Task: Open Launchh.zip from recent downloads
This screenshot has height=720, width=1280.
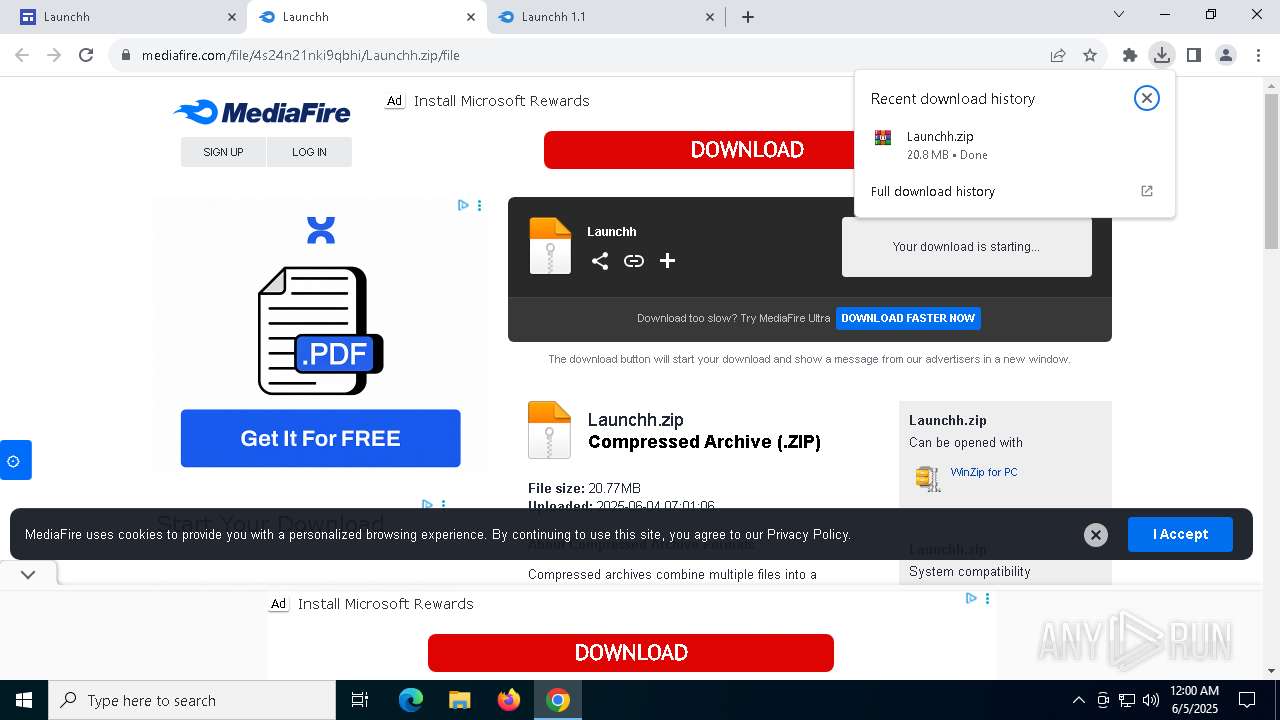Action: 1014,145
